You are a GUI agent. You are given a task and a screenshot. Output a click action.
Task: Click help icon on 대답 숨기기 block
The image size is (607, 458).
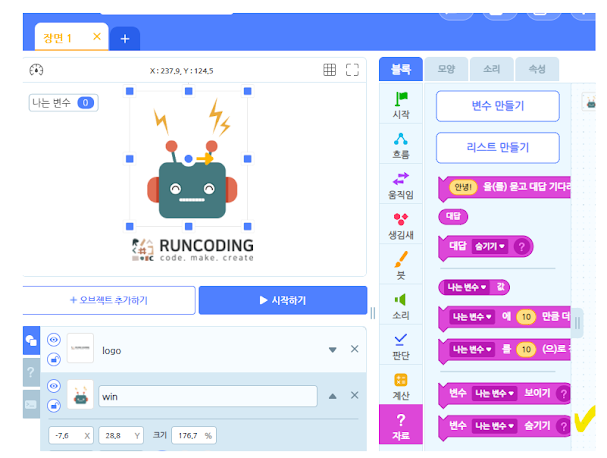[x=521, y=247]
